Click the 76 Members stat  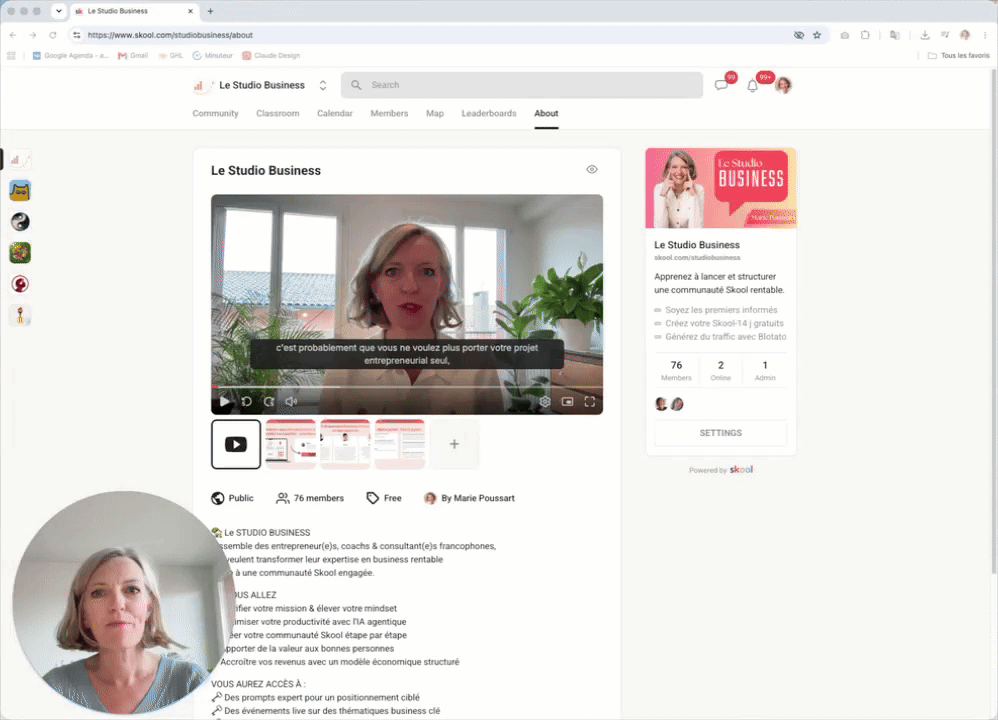point(676,370)
